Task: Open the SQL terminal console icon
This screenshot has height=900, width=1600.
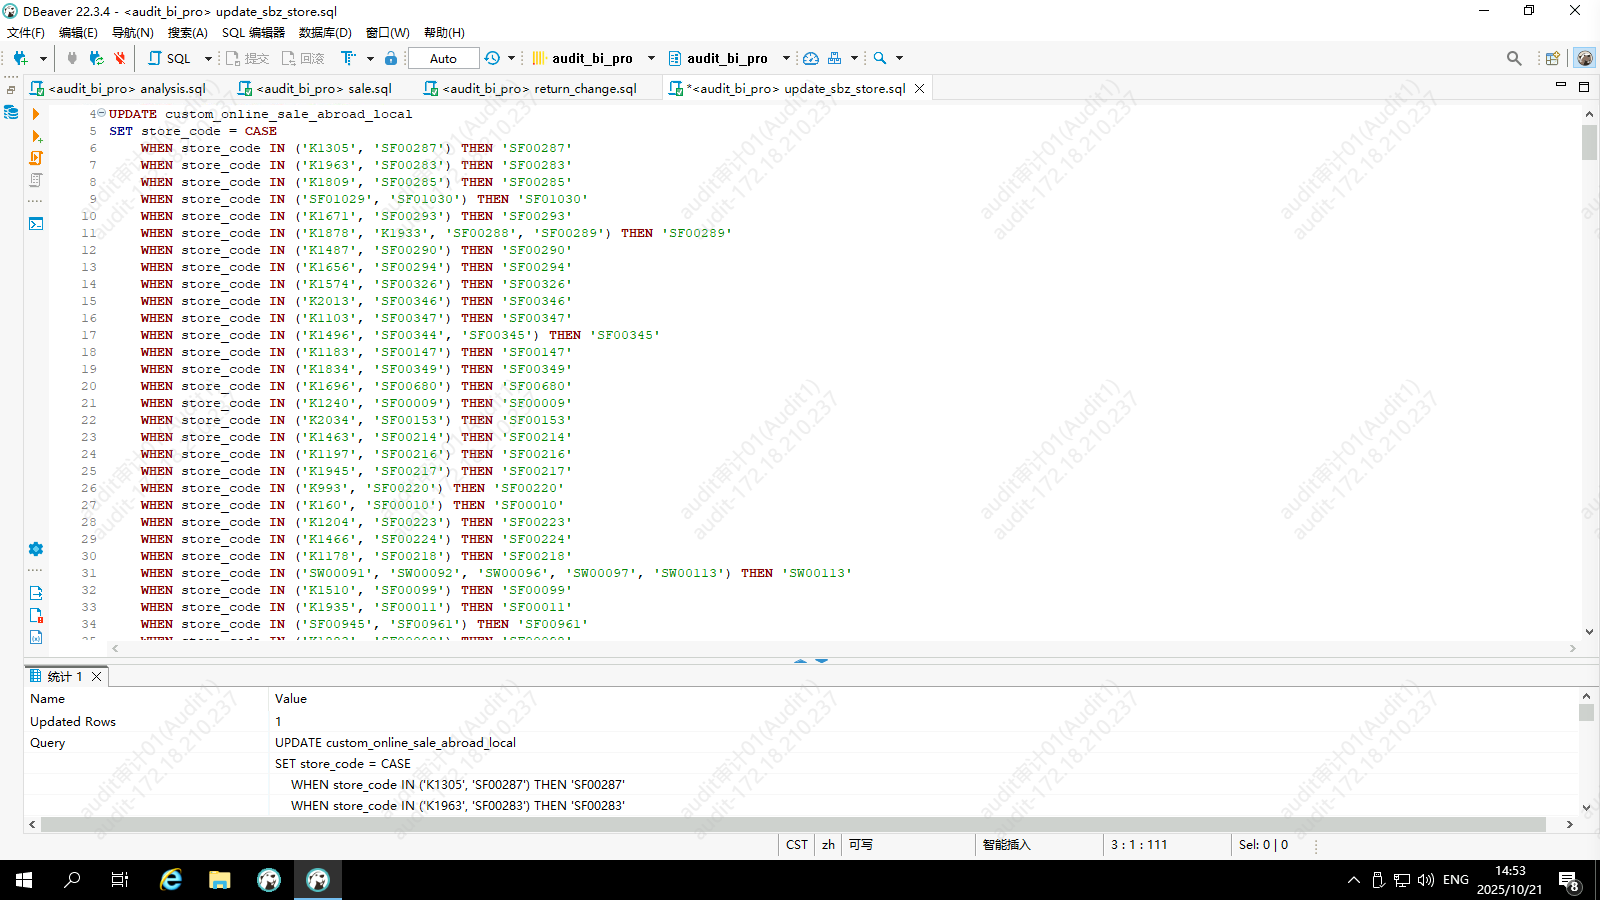Action: click(36, 224)
